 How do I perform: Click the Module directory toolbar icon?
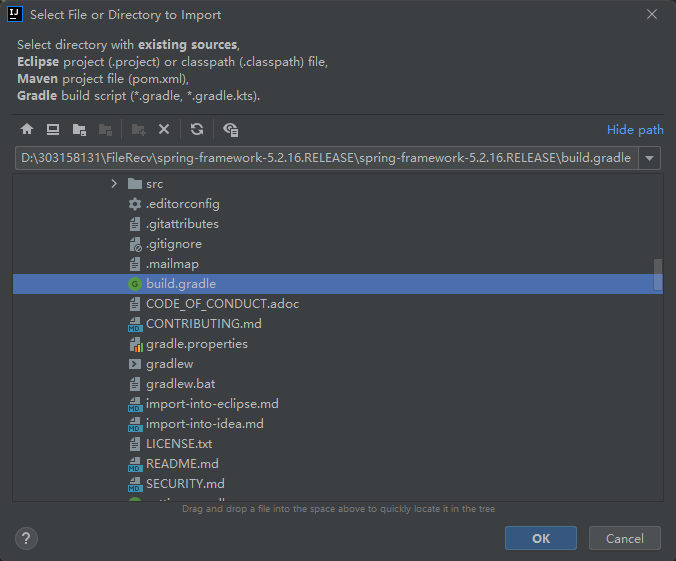(x=106, y=129)
